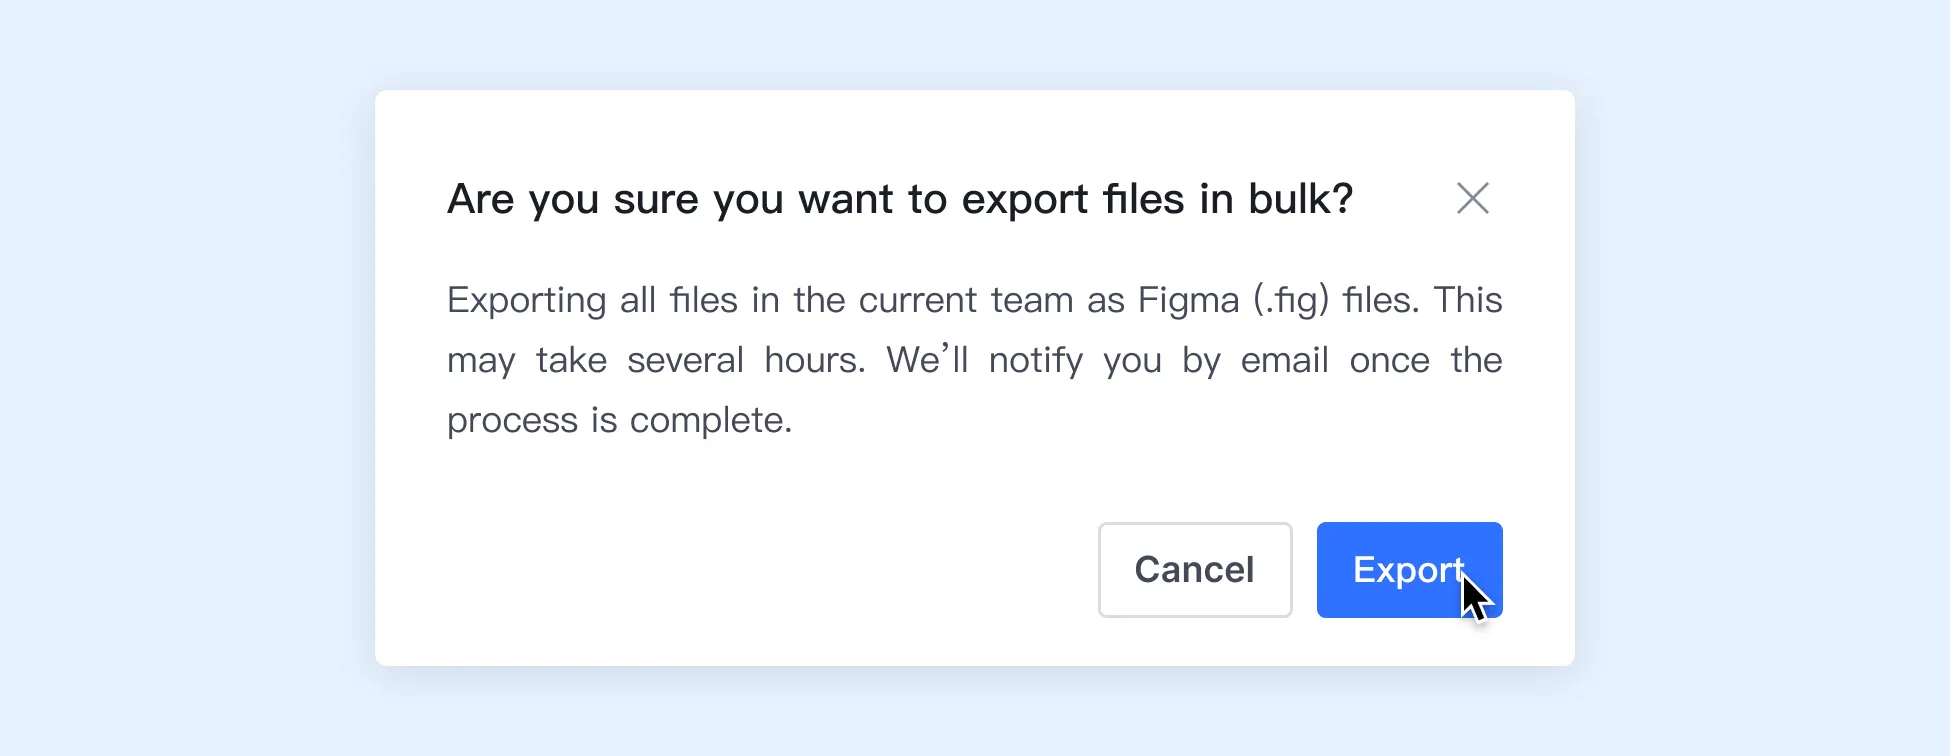Click the word "bulk?" in the heading
Screen dimensions: 1950x756
point(1300,199)
